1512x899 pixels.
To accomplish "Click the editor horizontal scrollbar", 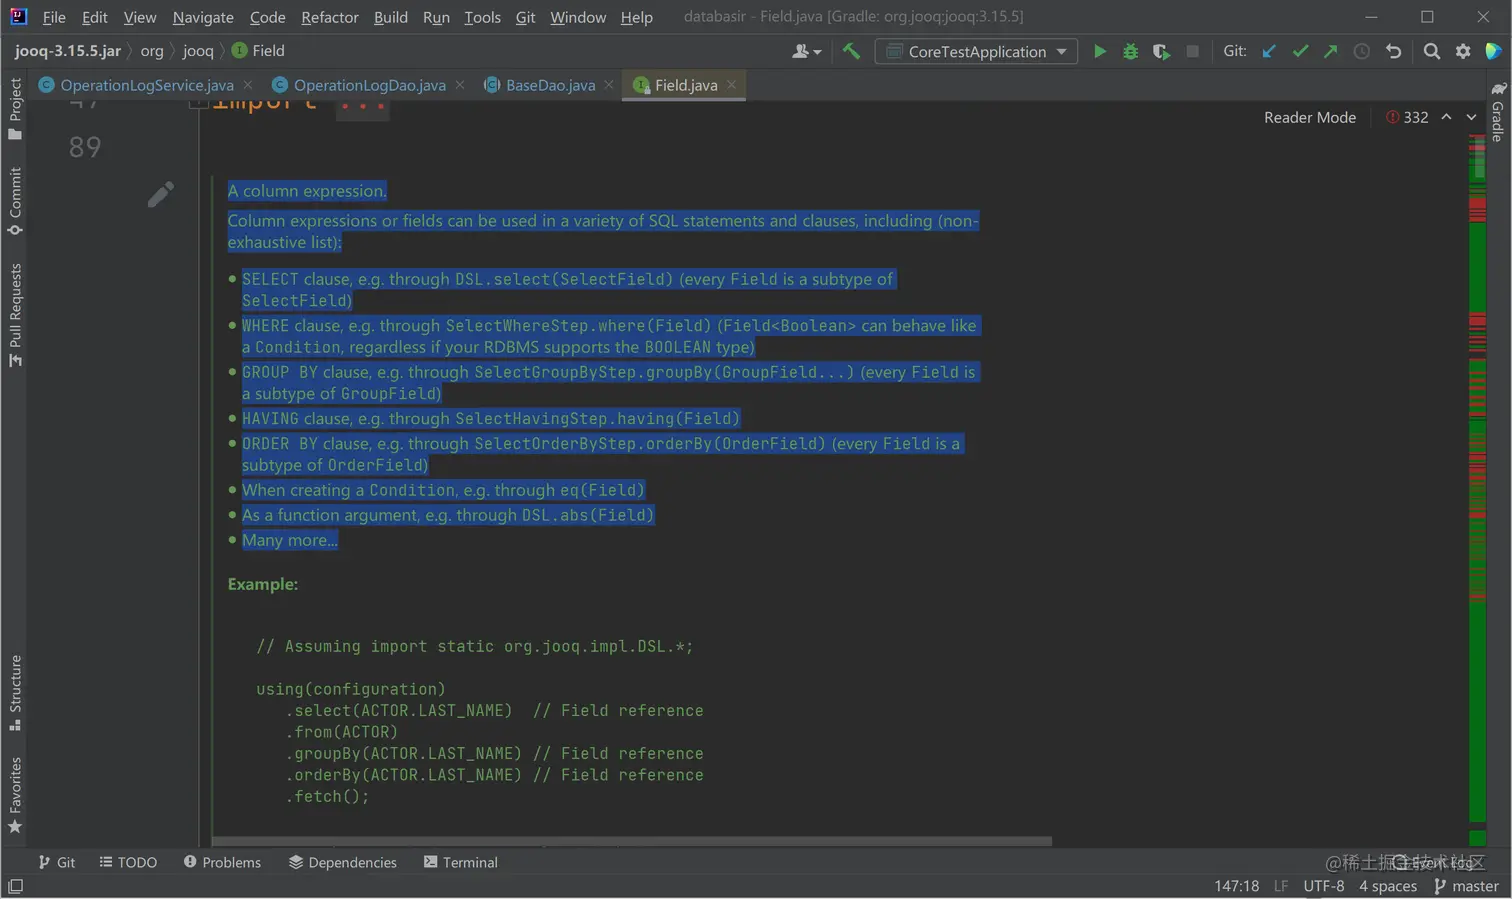I will [632, 842].
